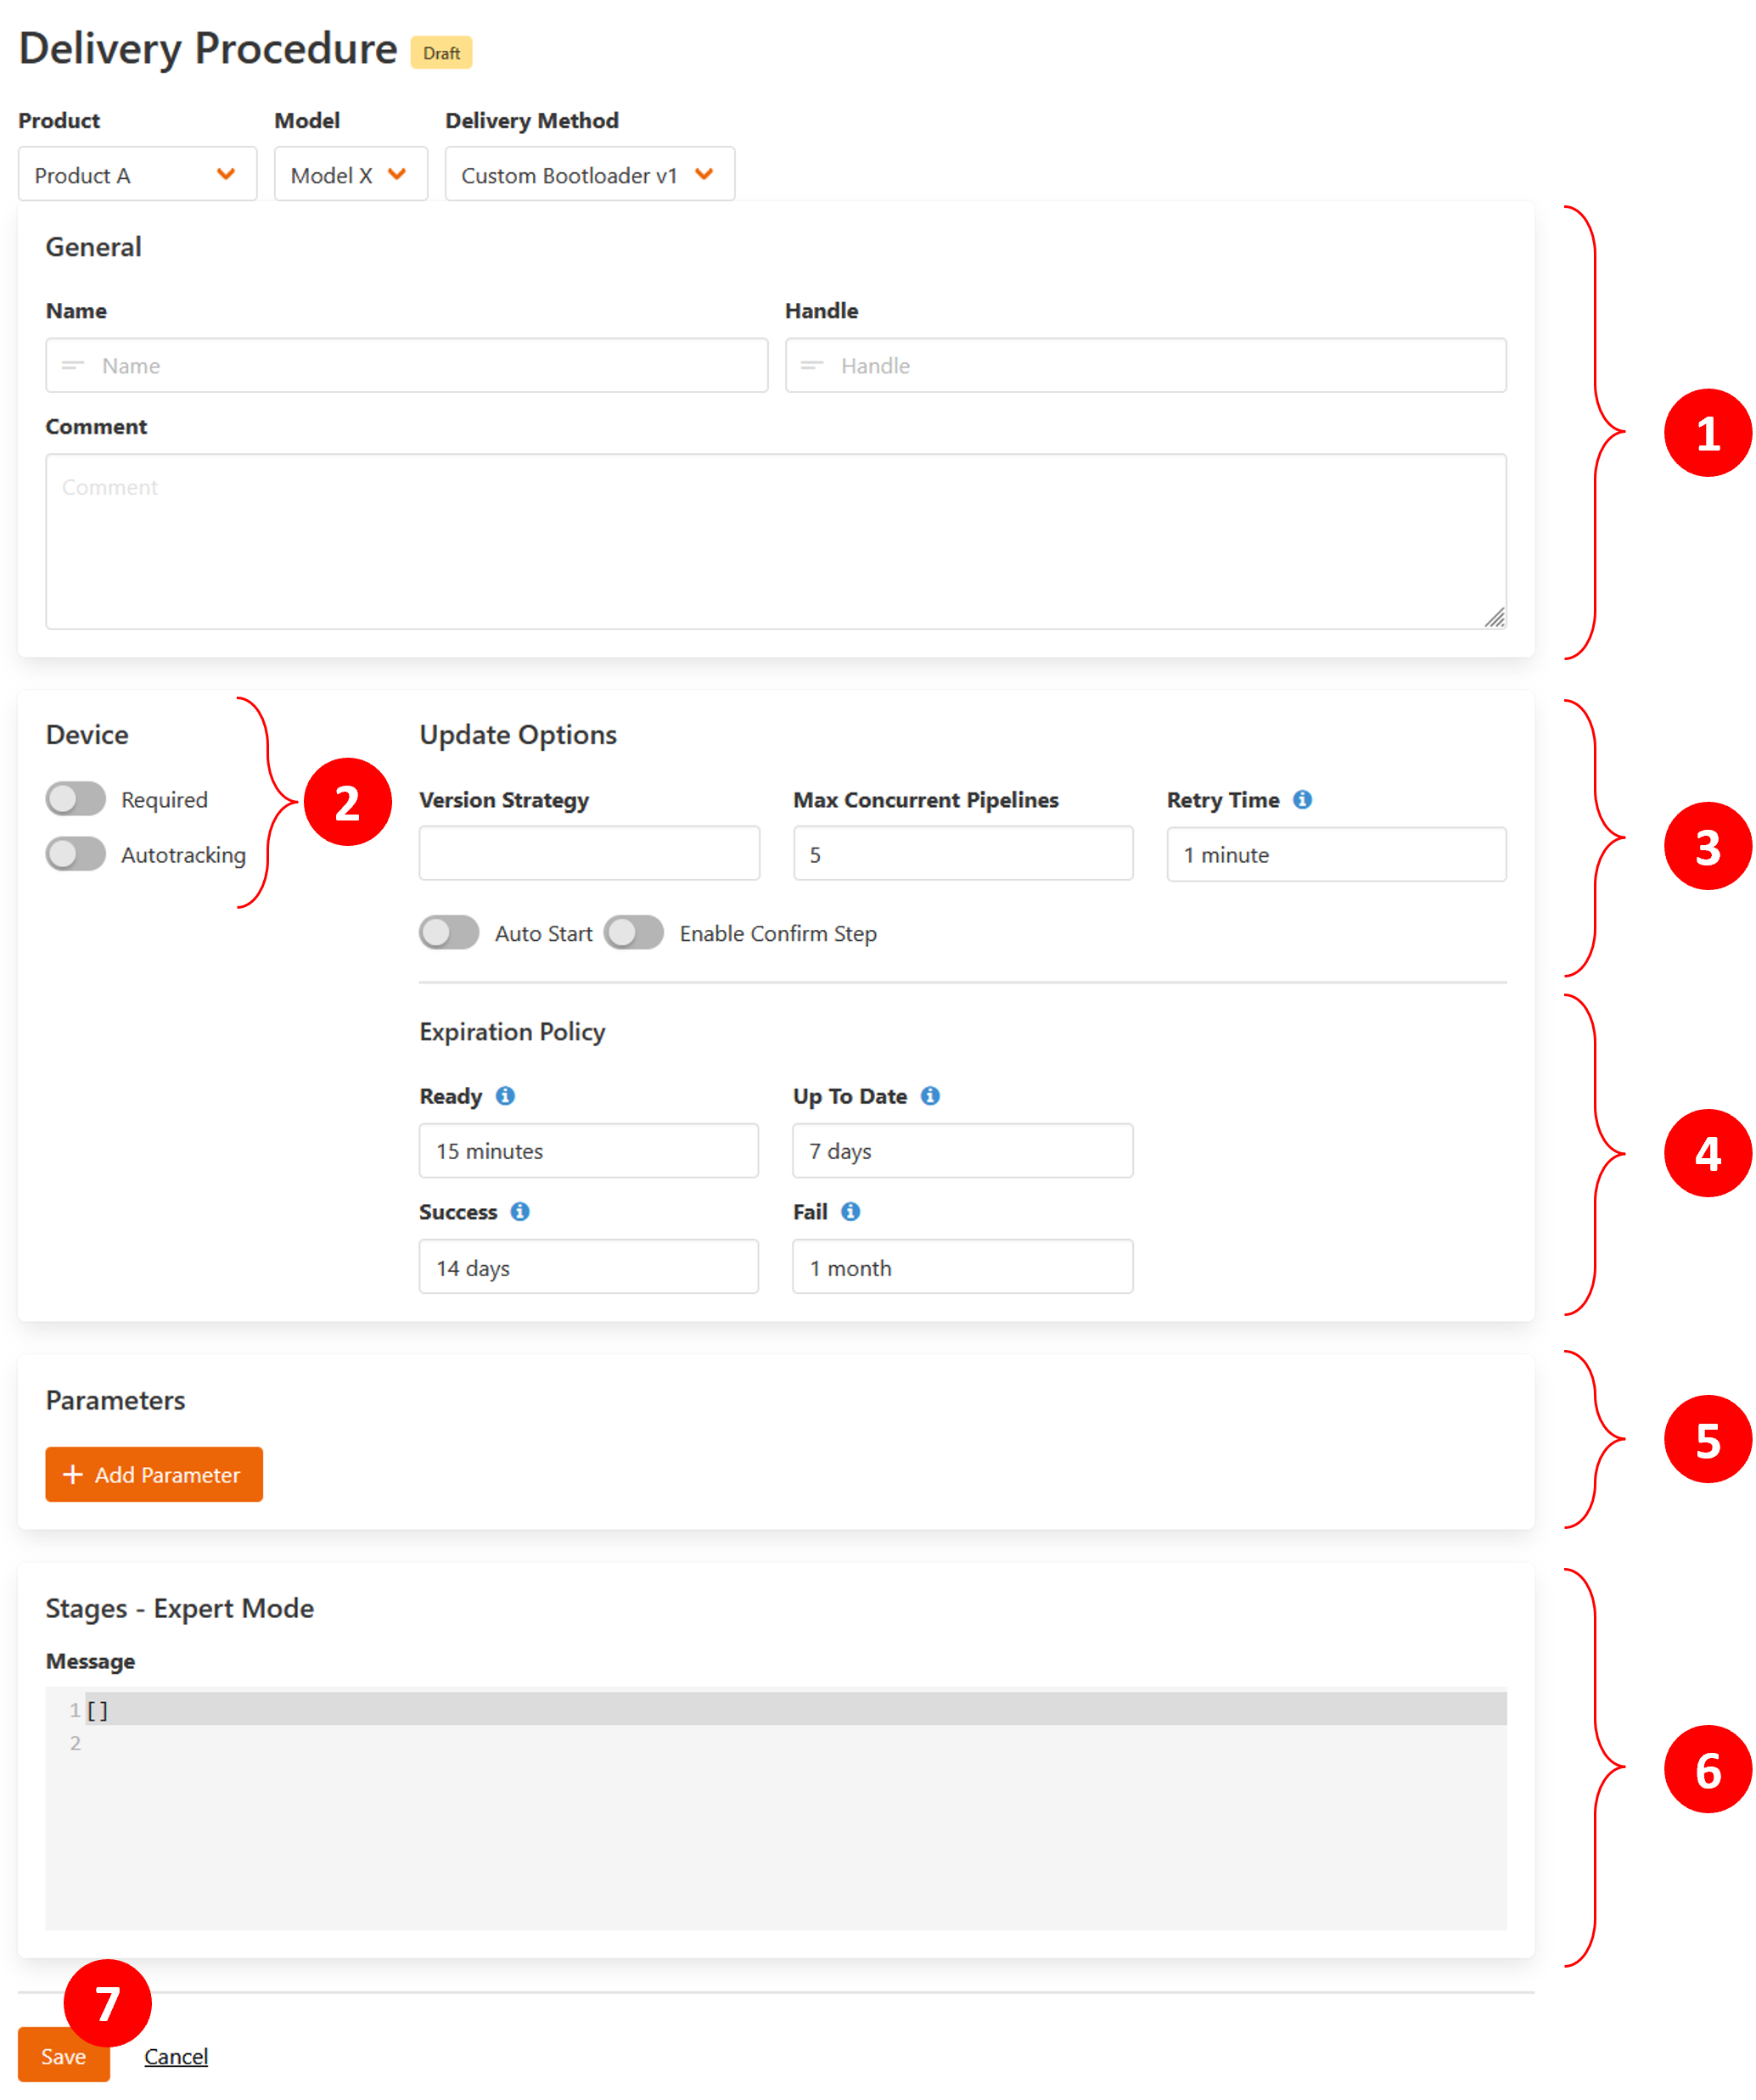1756x2100 pixels.
Task: Click the plus icon on Add Parameter
Action: 73,1474
